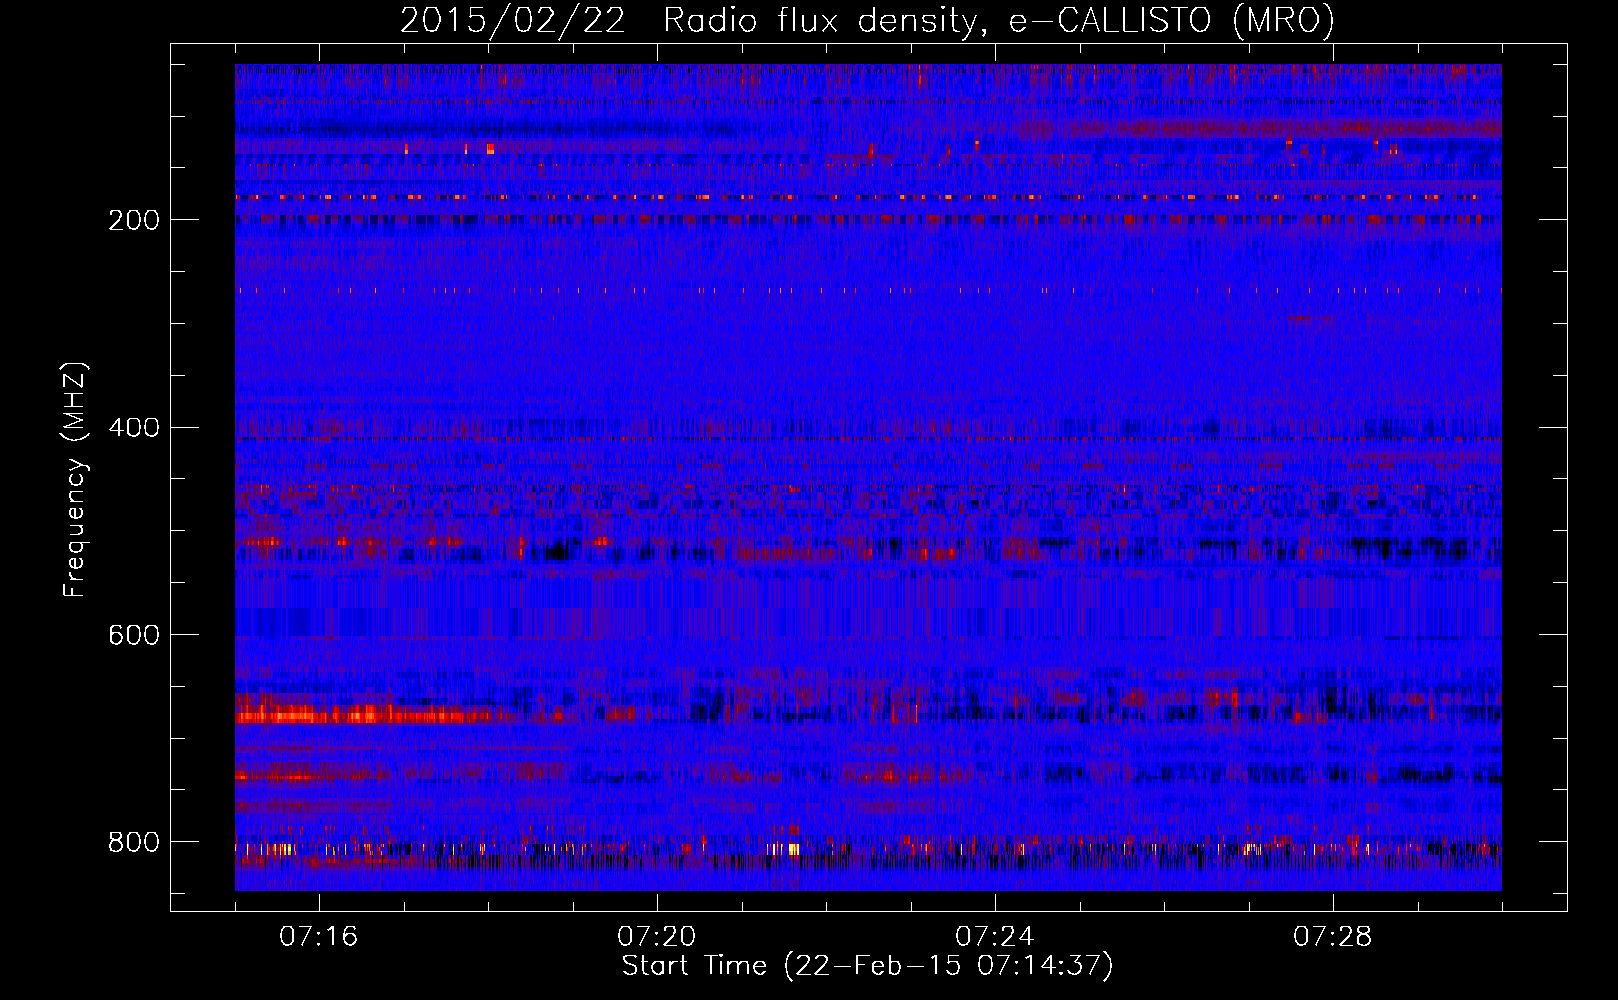1618x1000 pixels.
Task: Click the 07:20 time tick label
Action: (657, 937)
